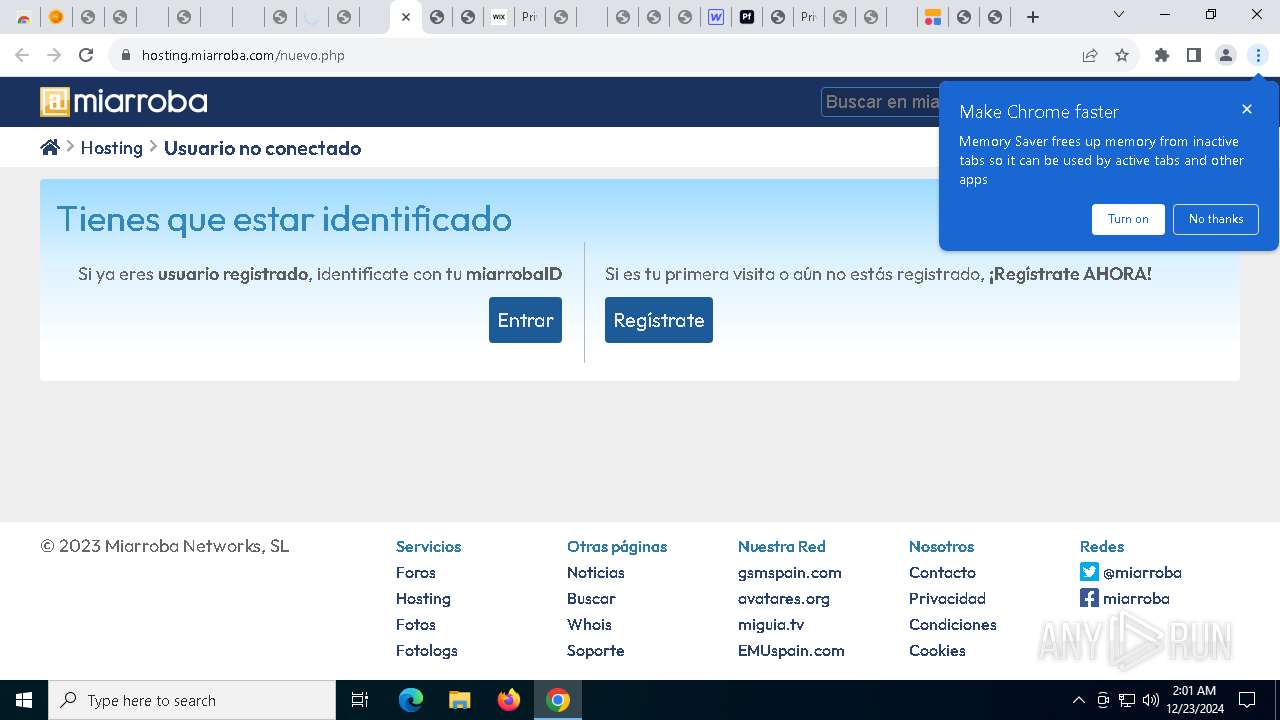Switch to the first rainbow icon tab

[x=24, y=17]
